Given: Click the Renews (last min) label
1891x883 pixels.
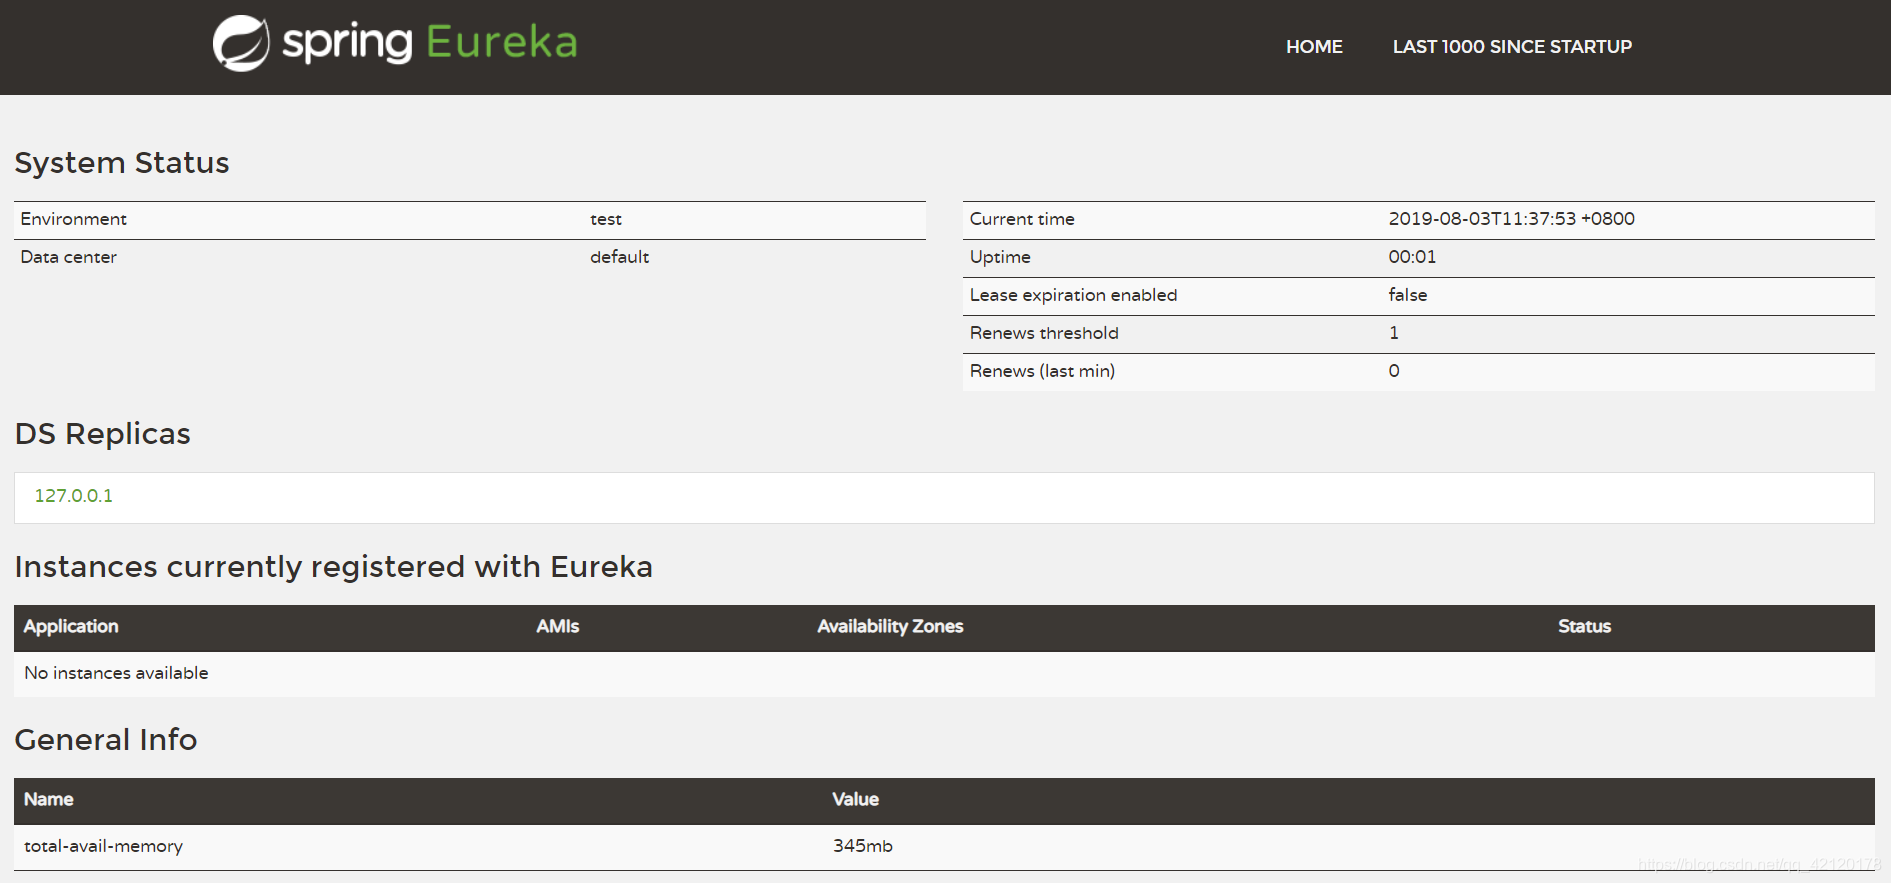Looking at the screenshot, I should 1042,371.
